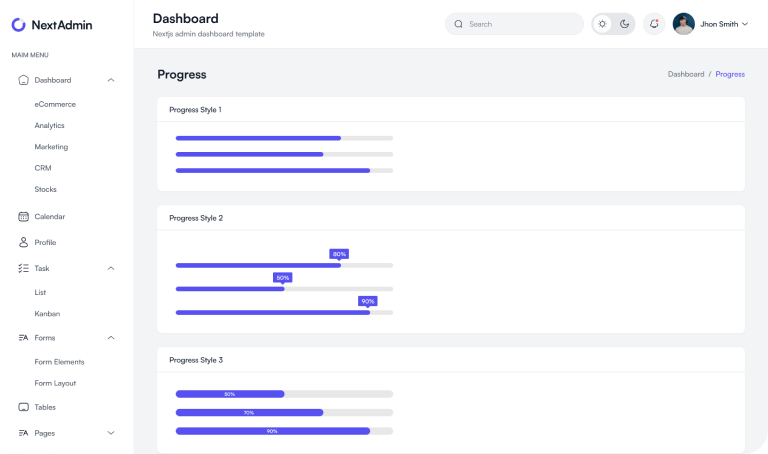Click the 80% progress bar in Style 2
This screenshot has height=454, width=768.
pos(258,265)
